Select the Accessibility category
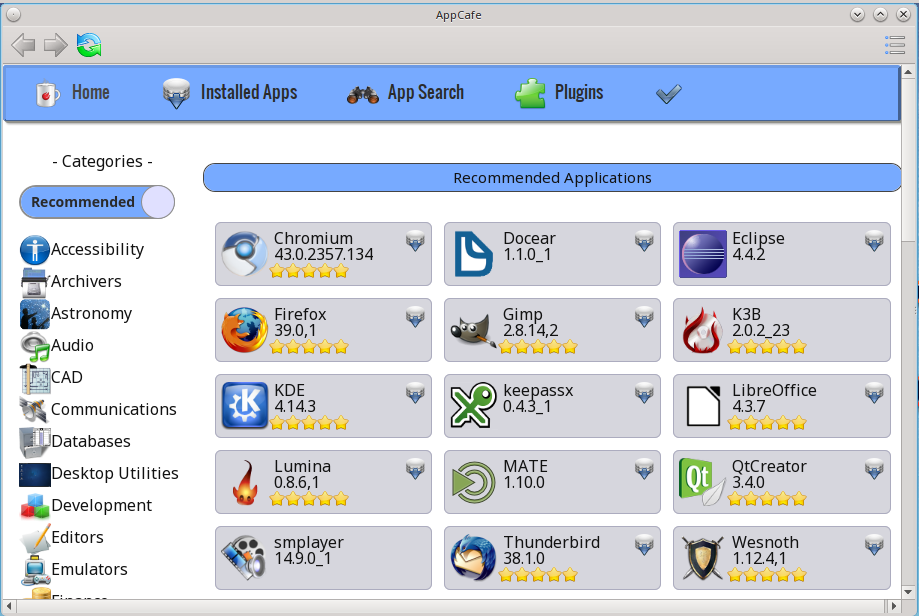This screenshot has width=919, height=616. (x=82, y=250)
